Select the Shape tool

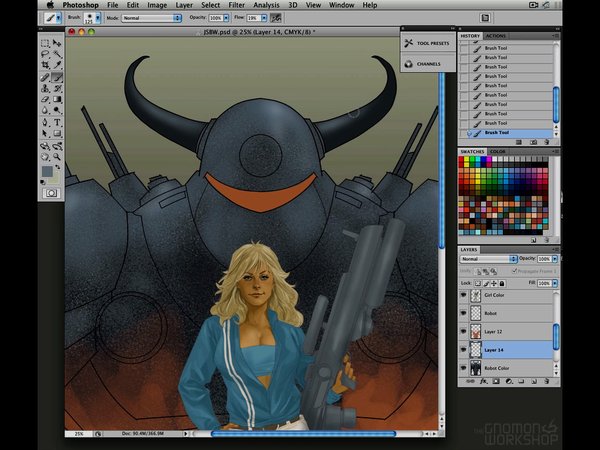(57, 134)
